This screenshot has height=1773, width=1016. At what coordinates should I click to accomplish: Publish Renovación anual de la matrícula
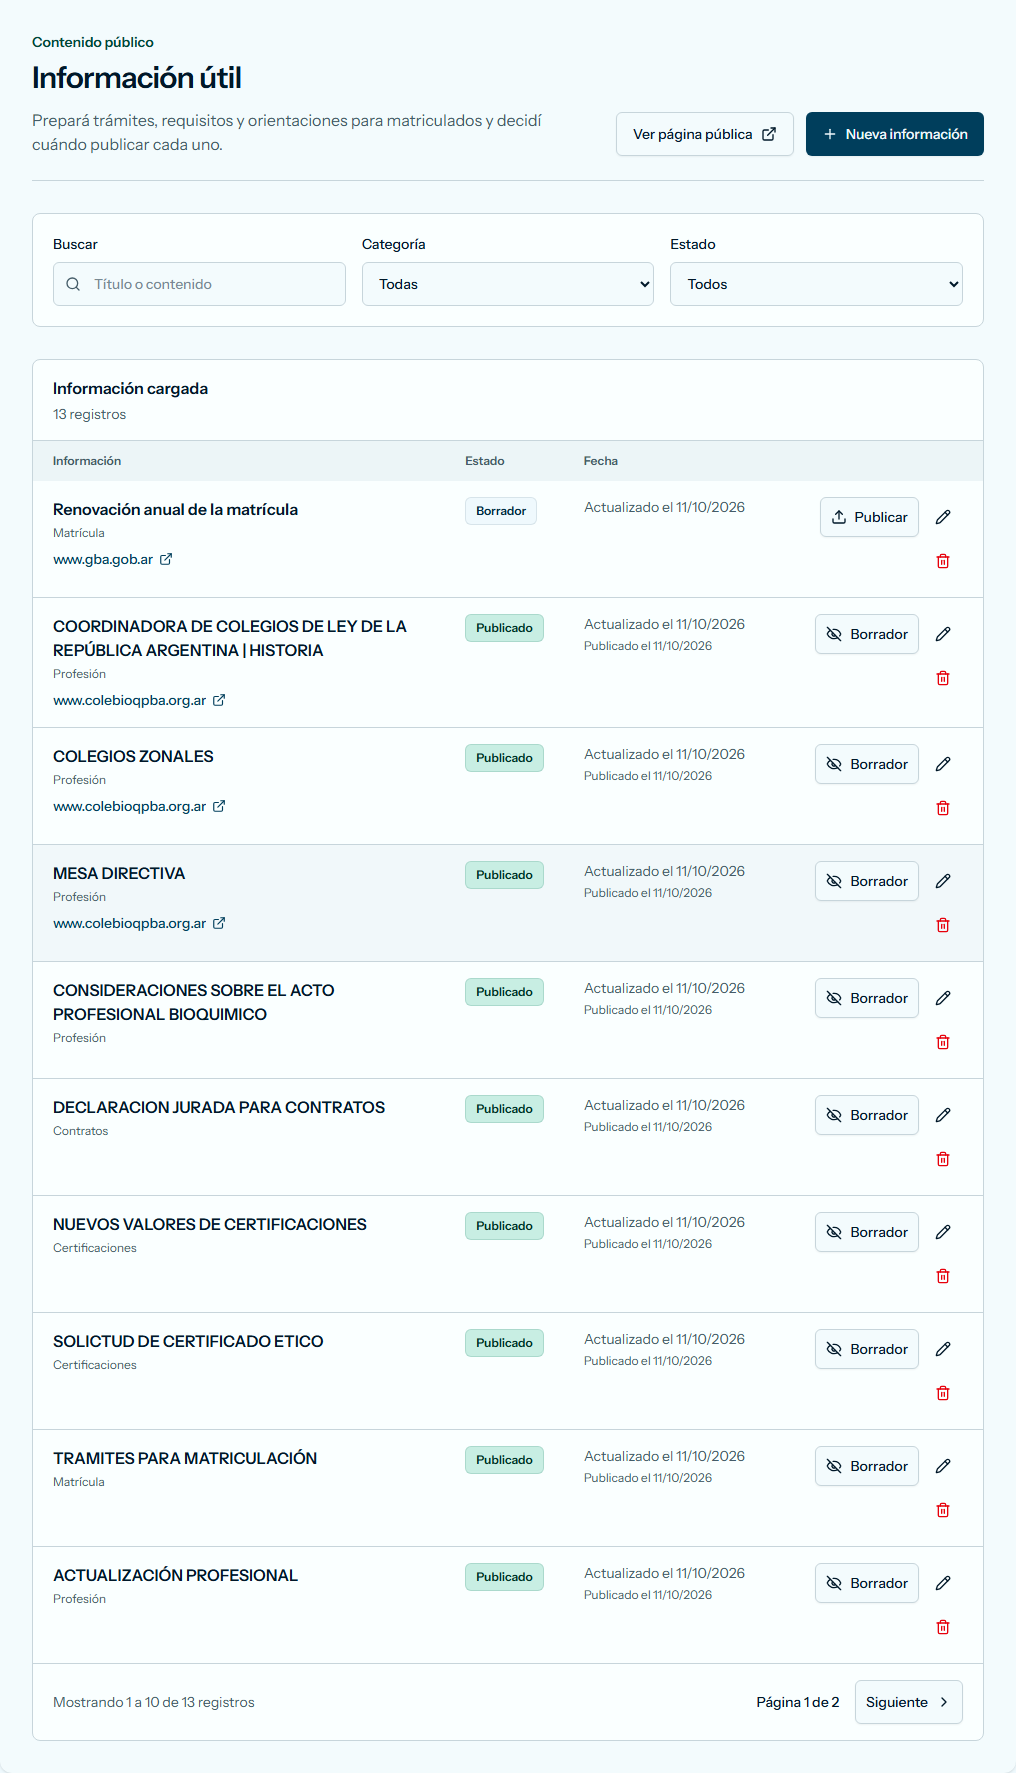[x=869, y=517]
